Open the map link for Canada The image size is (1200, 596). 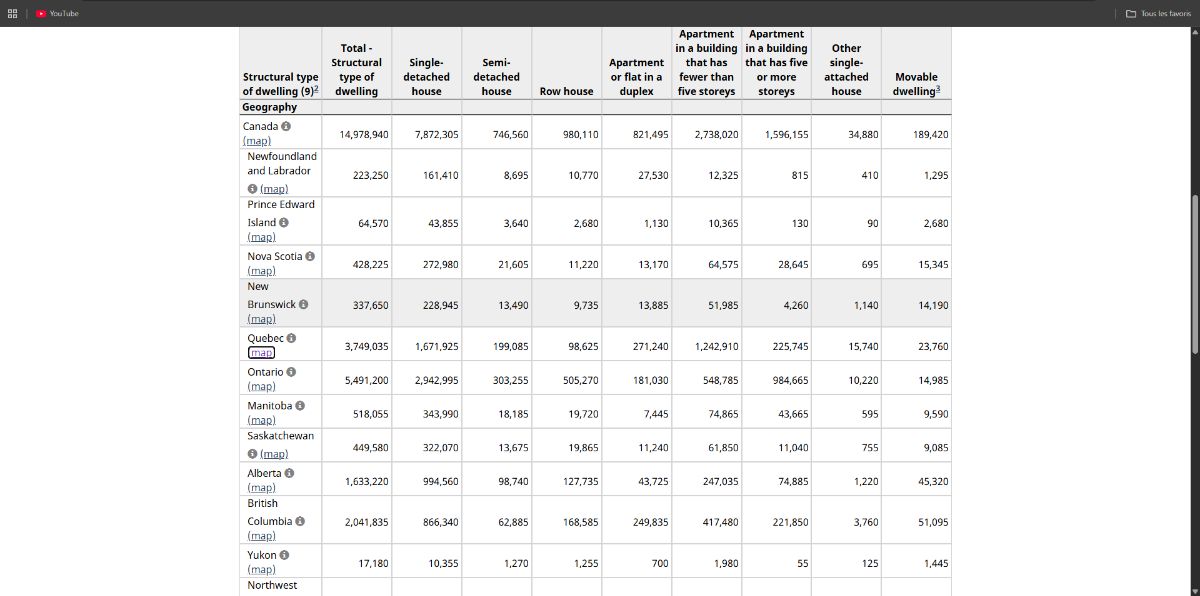coord(257,141)
